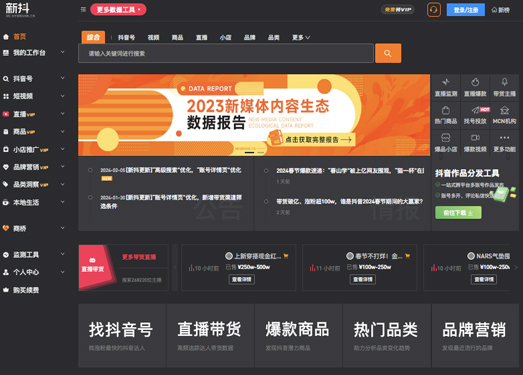Focus the keyword search input field

(x=226, y=53)
